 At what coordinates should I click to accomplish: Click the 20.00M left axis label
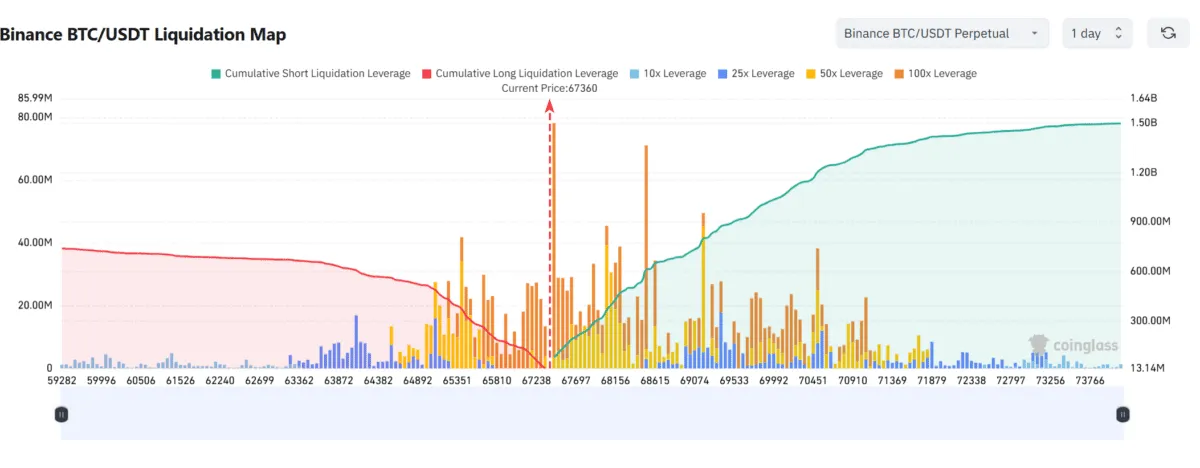pos(36,306)
